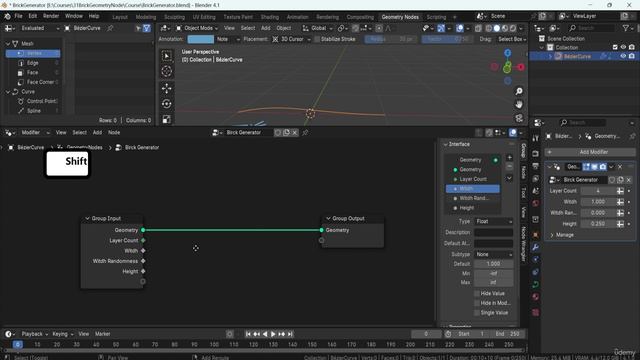Select the Select Box tool in viewport toolbar
Screen dimensions: 640x360
167,56
